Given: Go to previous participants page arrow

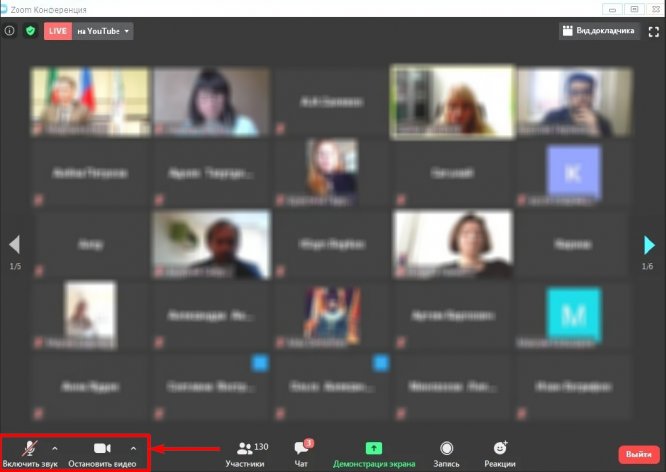Looking at the screenshot, I should (14, 245).
